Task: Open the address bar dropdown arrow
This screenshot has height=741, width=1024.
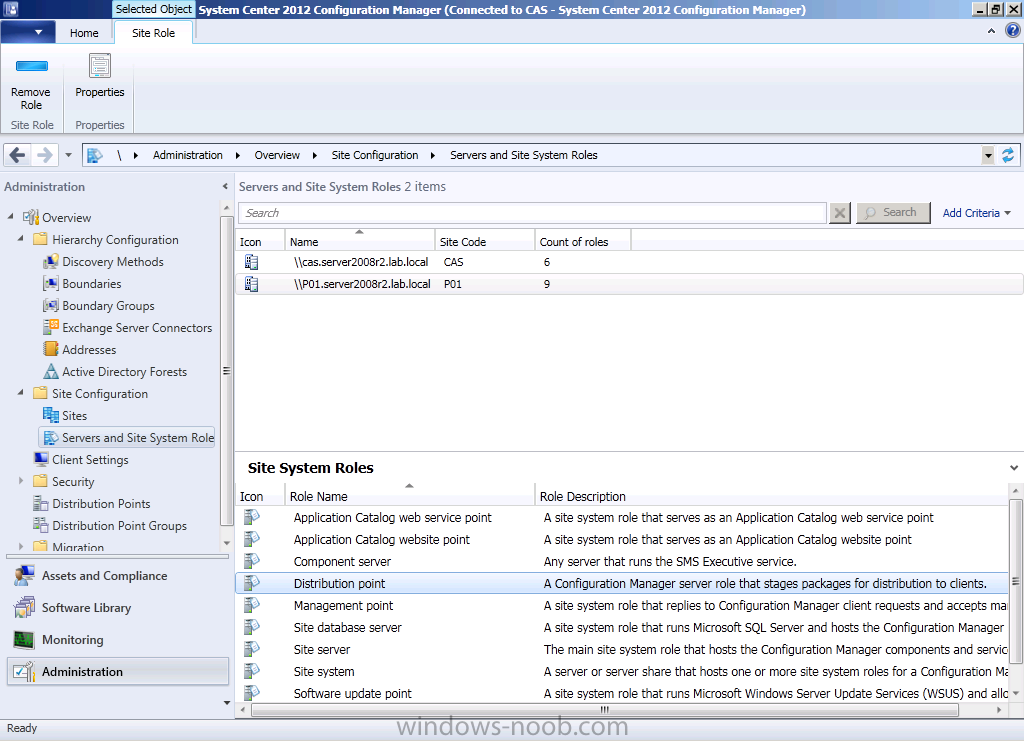Action: pos(988,155)
